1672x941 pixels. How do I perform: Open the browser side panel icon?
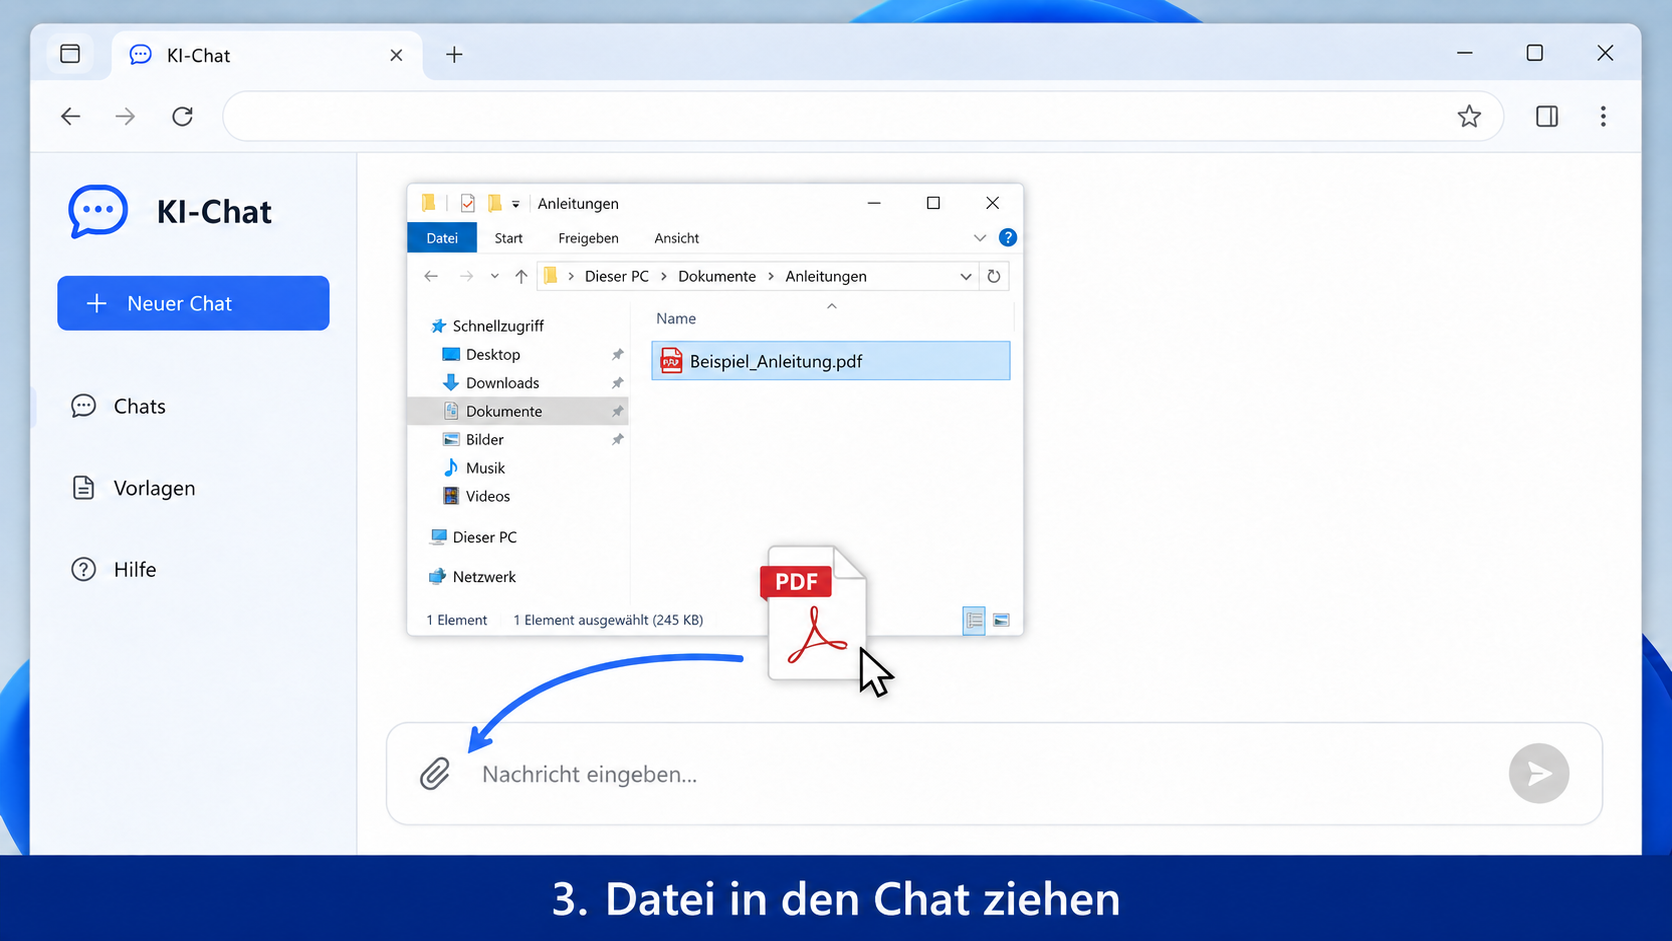(1547, 116)
